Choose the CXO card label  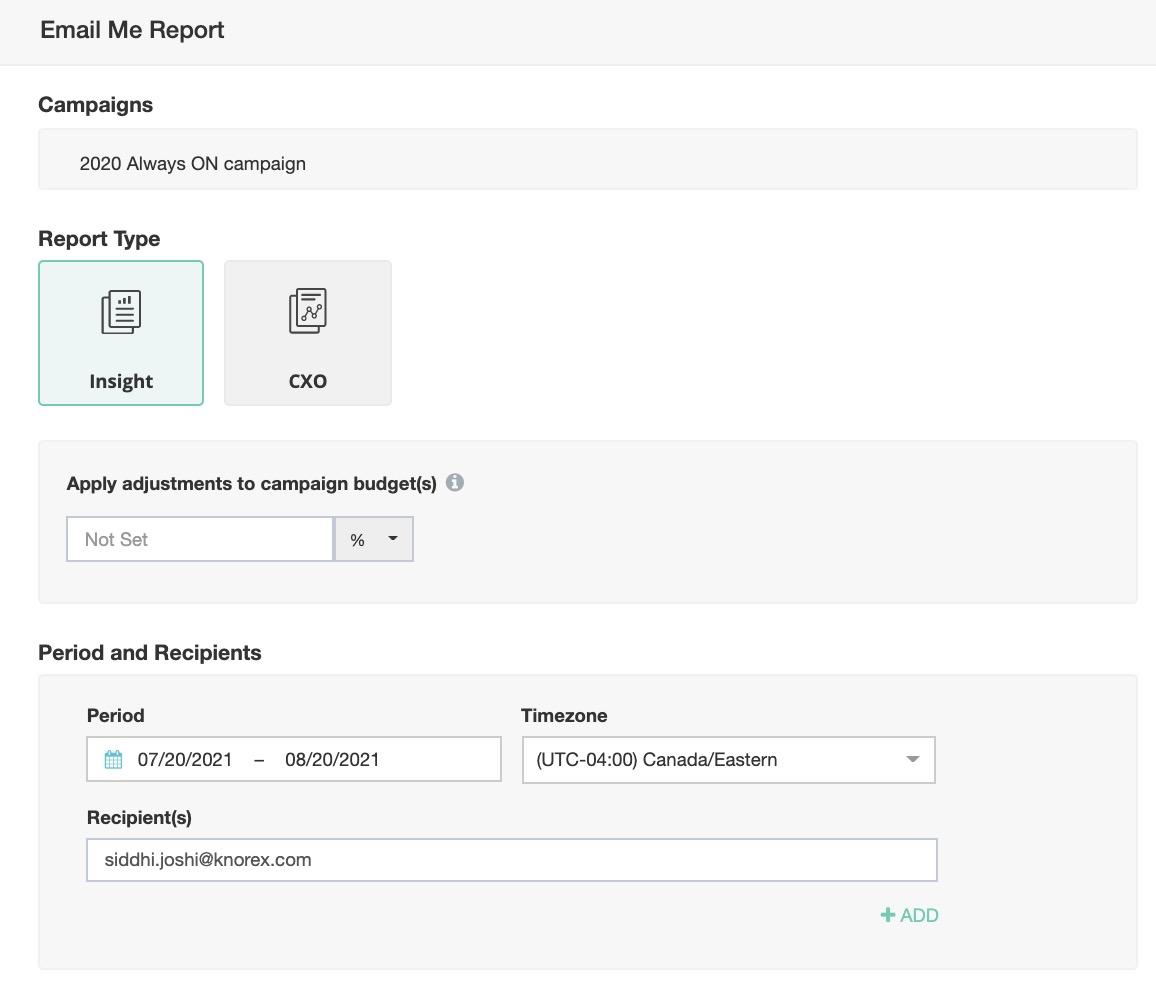(307, 381)
